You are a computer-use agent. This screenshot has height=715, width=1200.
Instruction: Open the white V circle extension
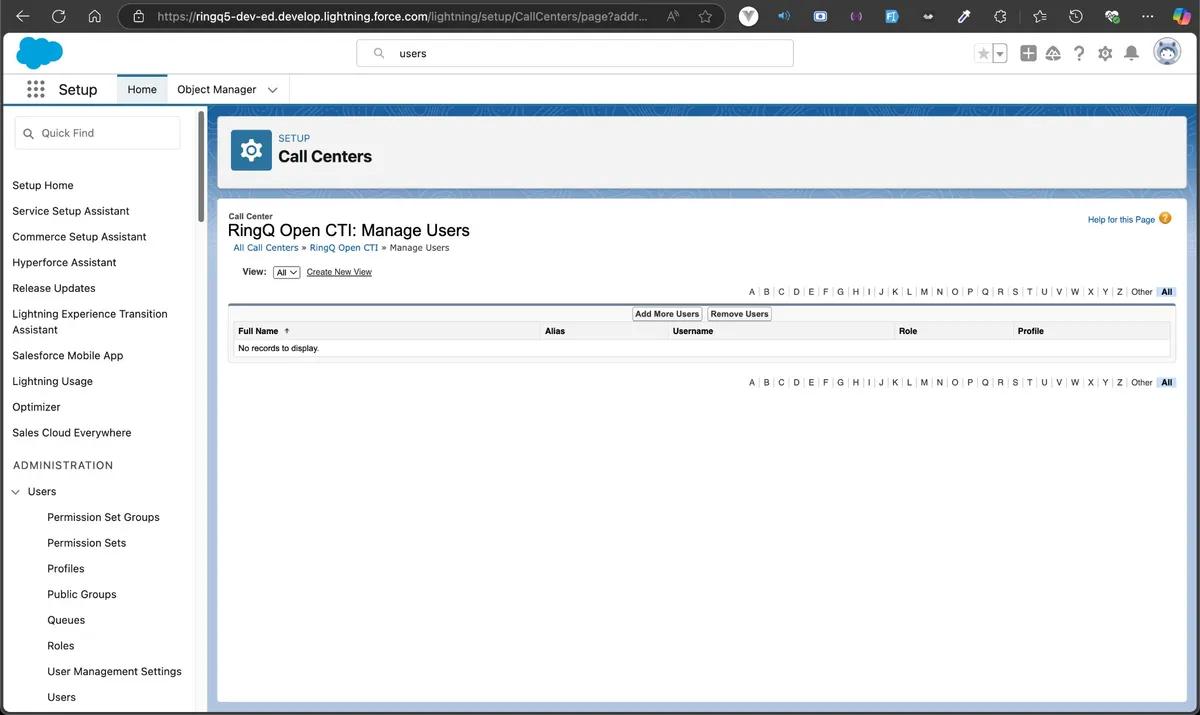748,16
